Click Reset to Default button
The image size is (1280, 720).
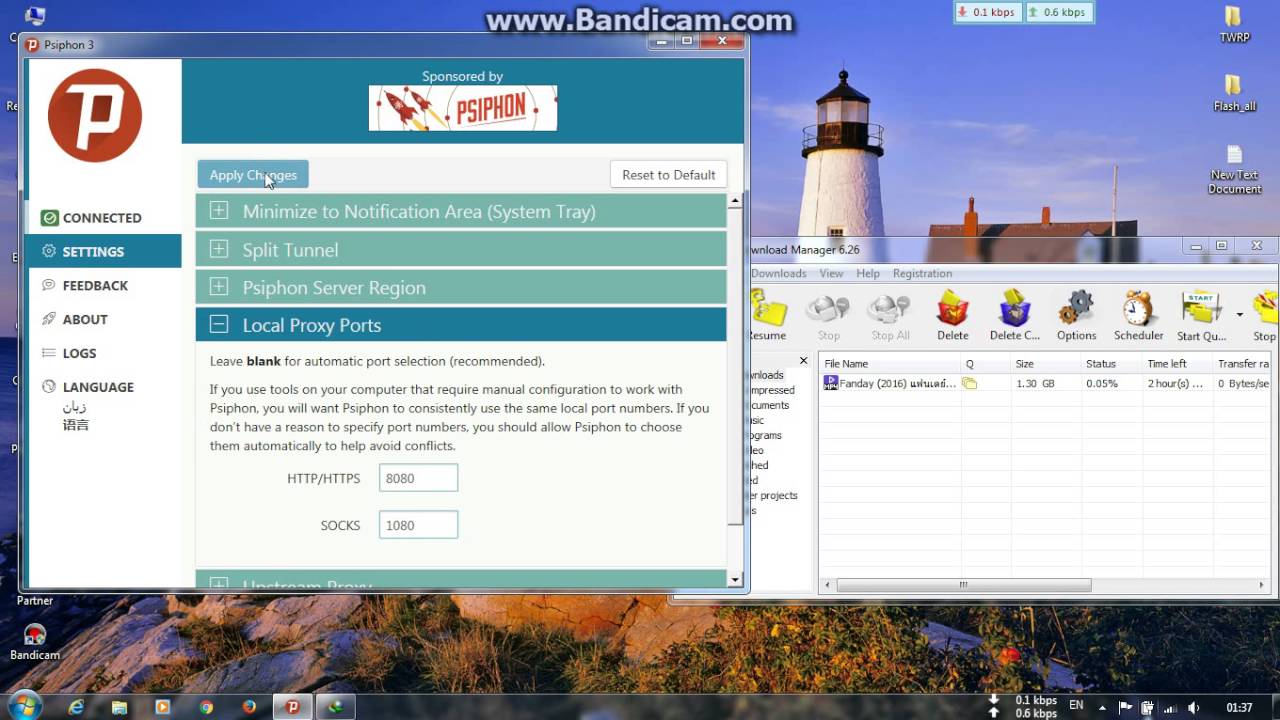click(668, 175)
